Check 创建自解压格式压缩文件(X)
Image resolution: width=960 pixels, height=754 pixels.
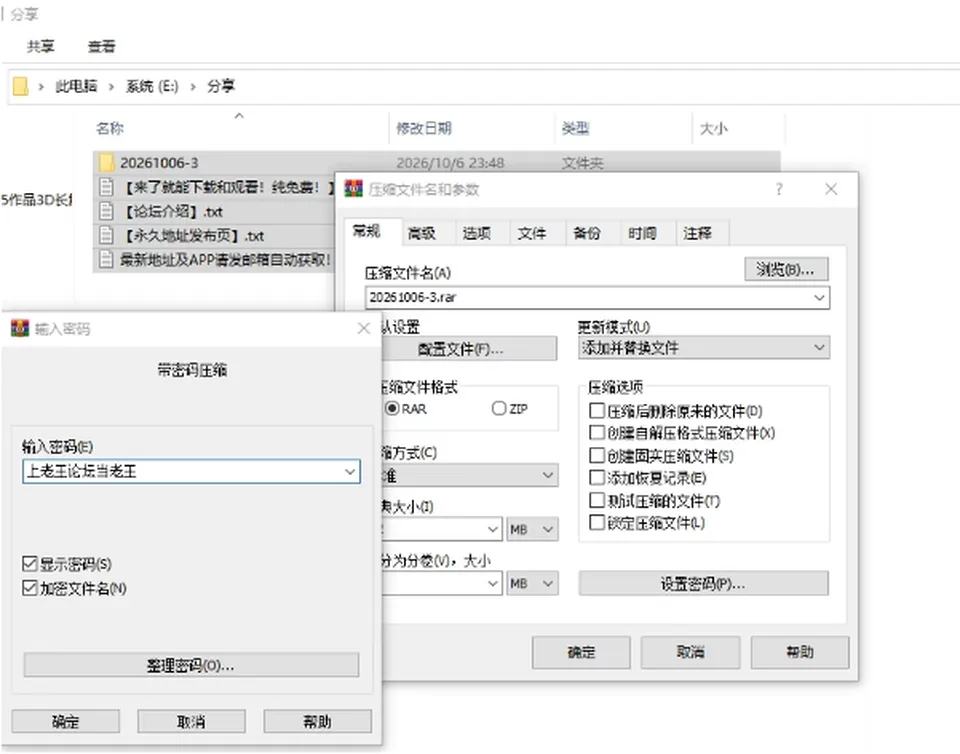(596, 433)
